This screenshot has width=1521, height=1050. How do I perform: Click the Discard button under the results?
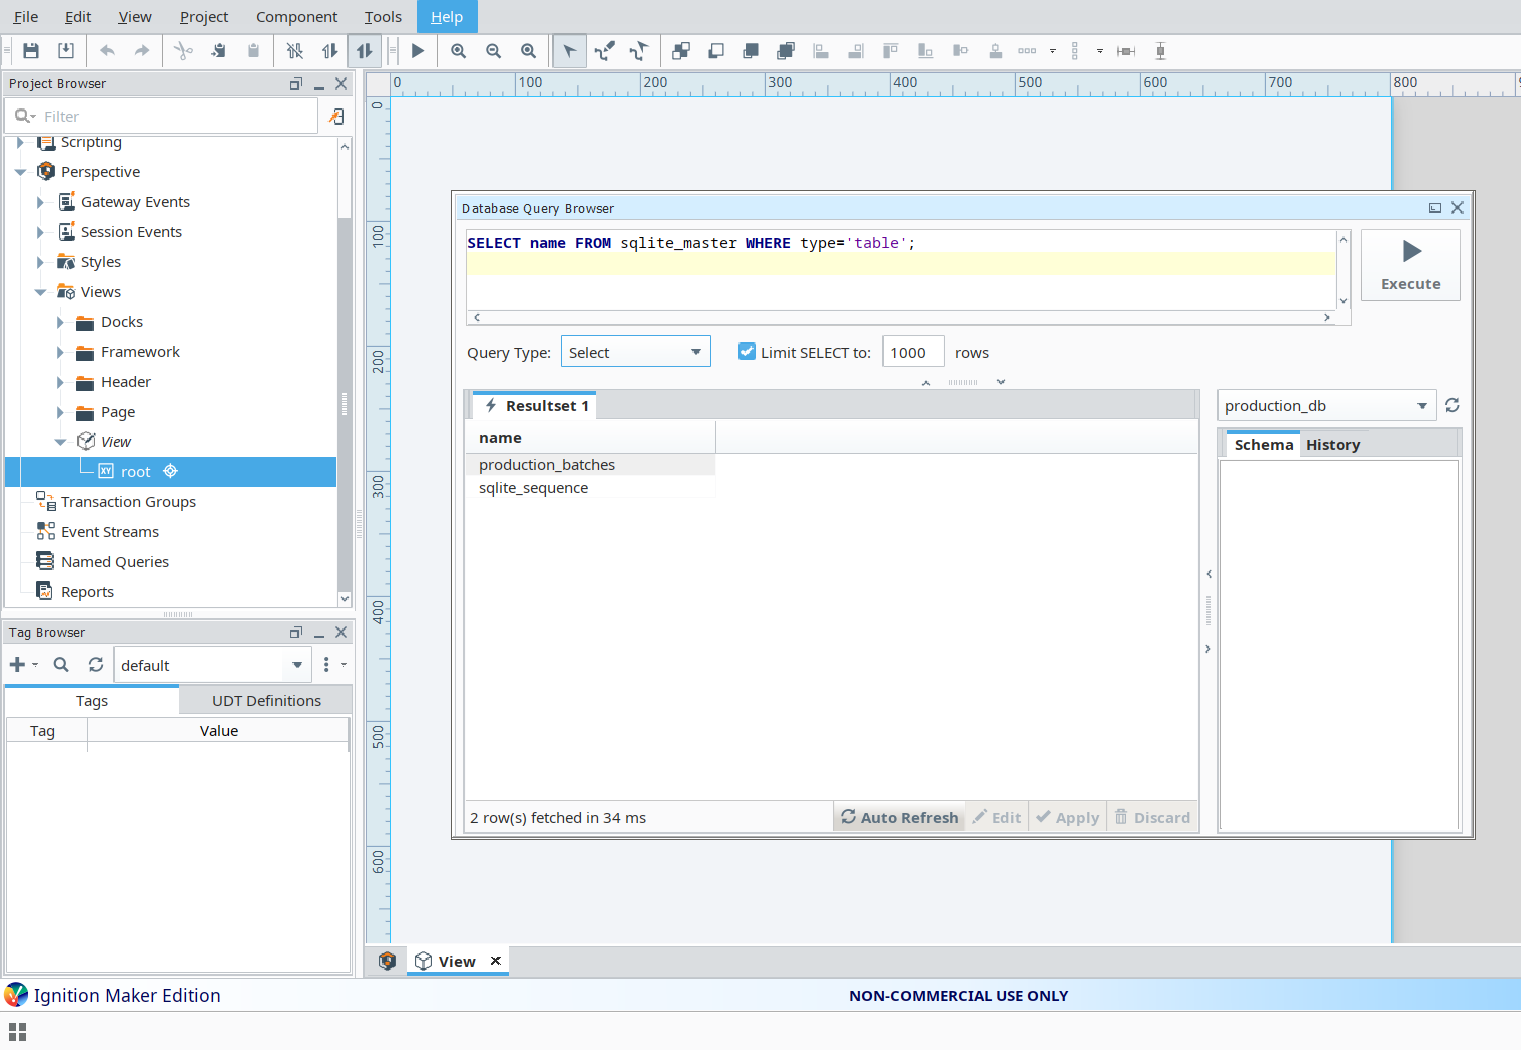[x=1153, y=817]
